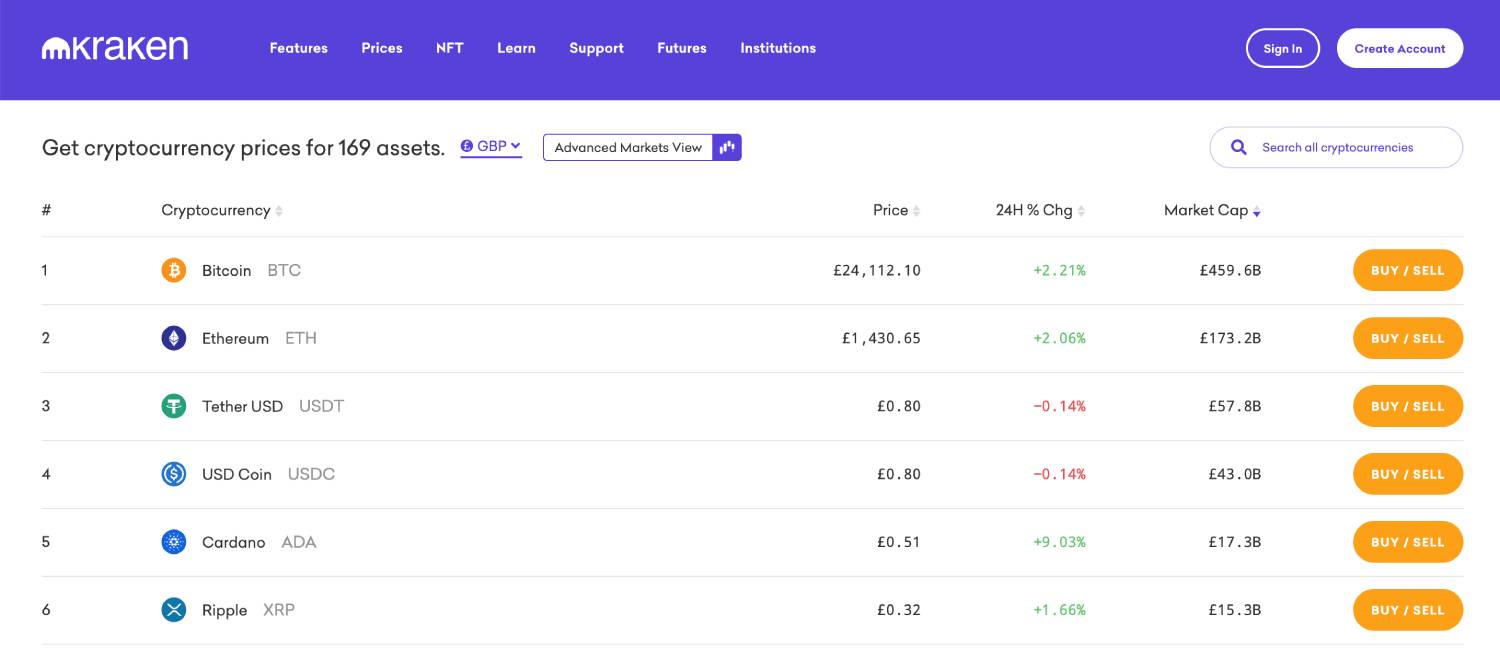The height and width of the screenshot is (649, 1500).
Task: Focus the Search all cryptocurrencies field
Action: coord(1336,147)
